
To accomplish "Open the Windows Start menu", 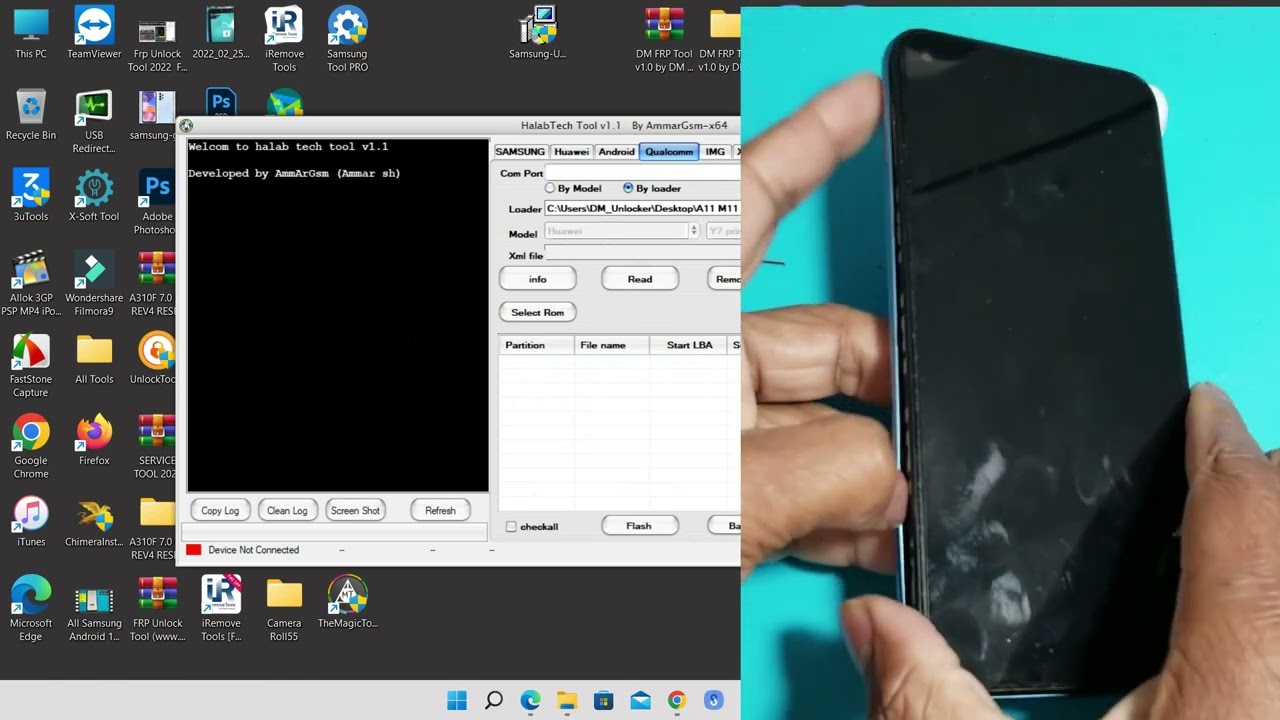I will tap(457, 700).
